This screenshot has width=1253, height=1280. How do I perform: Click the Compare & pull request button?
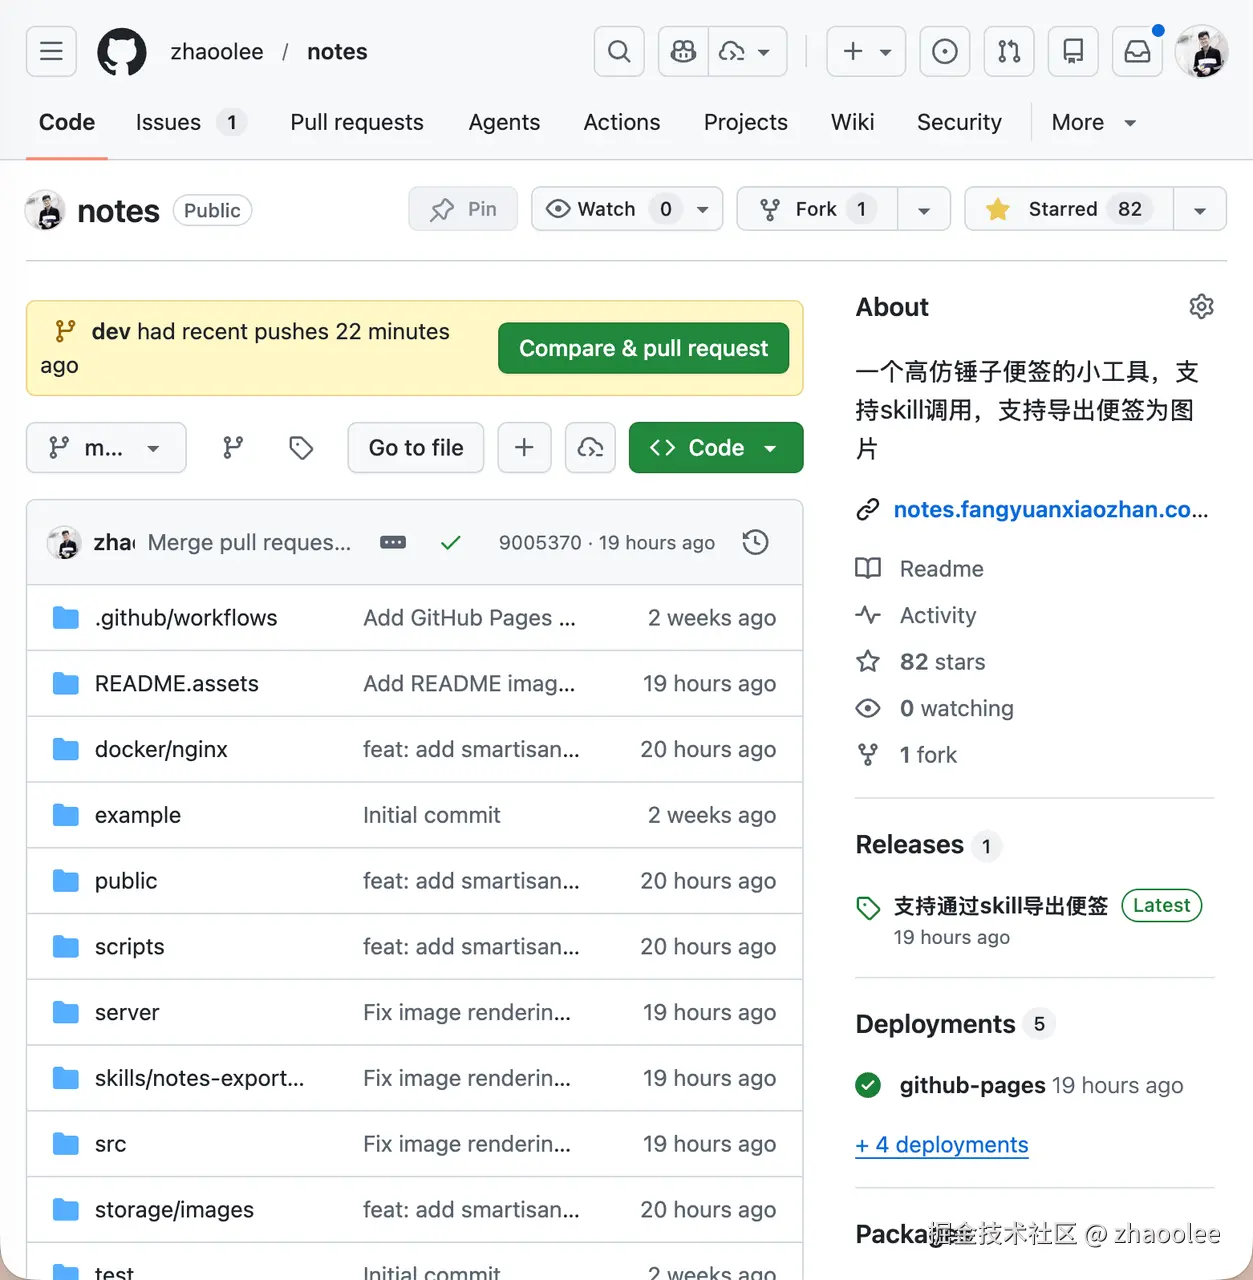[x=643, y=348]
